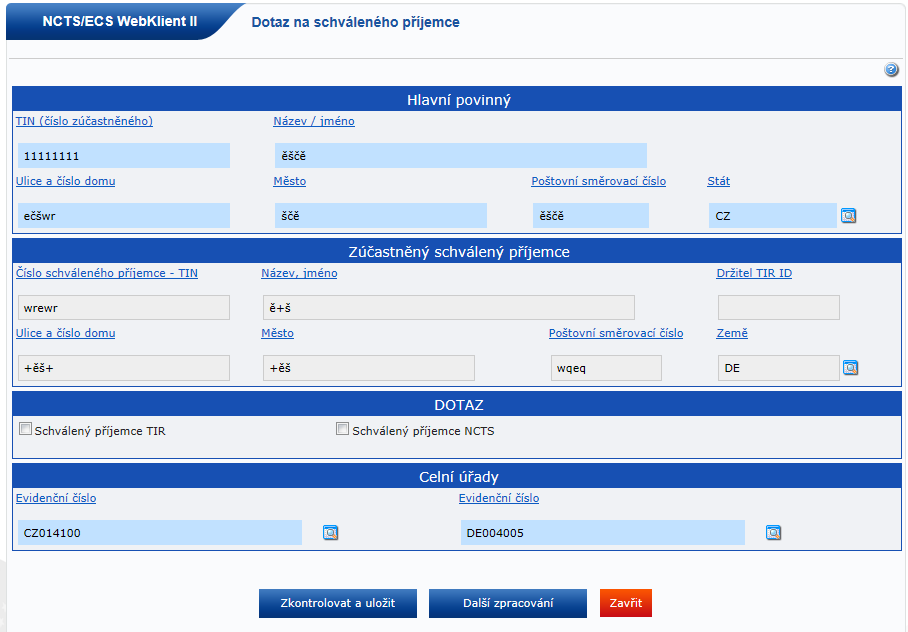Check the Schválený příjemce NCTS box
908x632 pixels.
[343, 429]
